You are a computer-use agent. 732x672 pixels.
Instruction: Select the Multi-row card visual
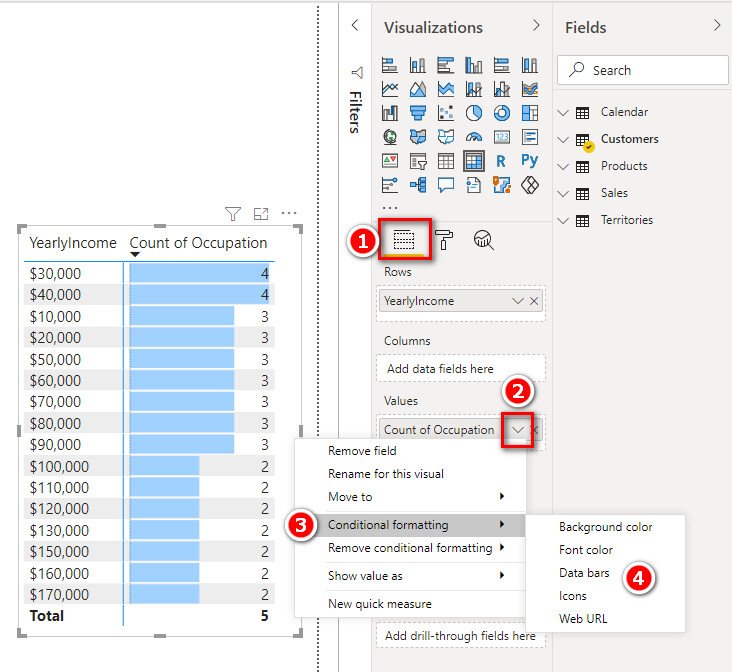[530, 137]
